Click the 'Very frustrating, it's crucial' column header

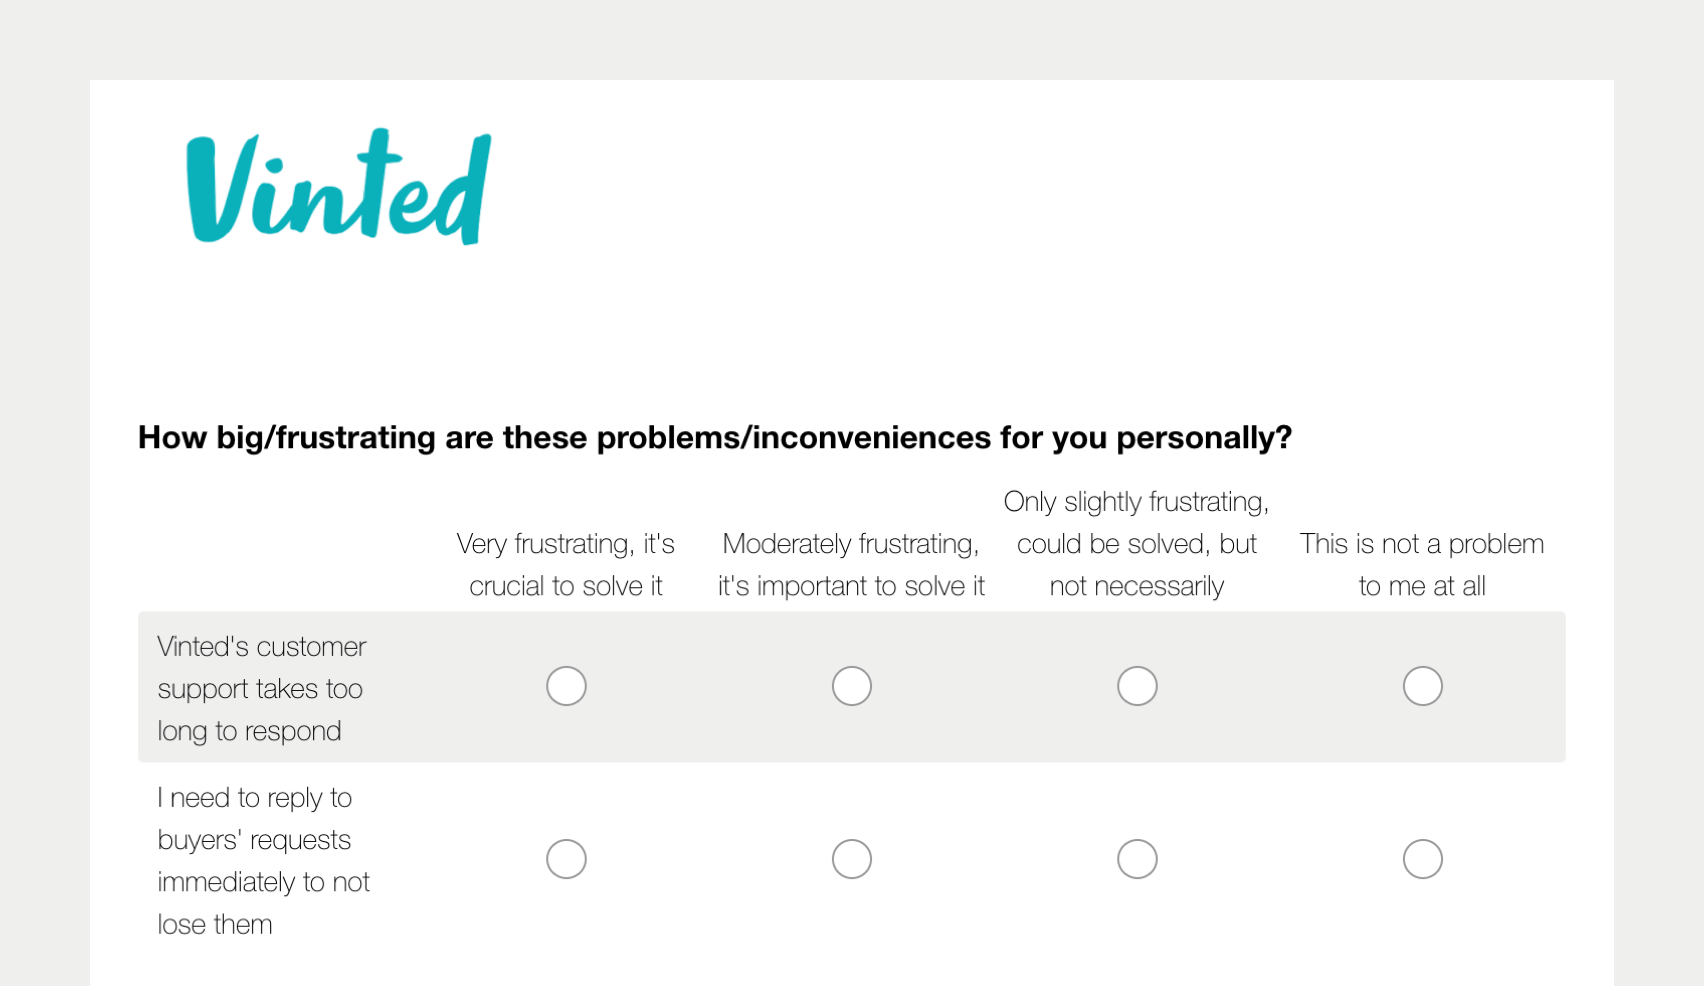566,565
